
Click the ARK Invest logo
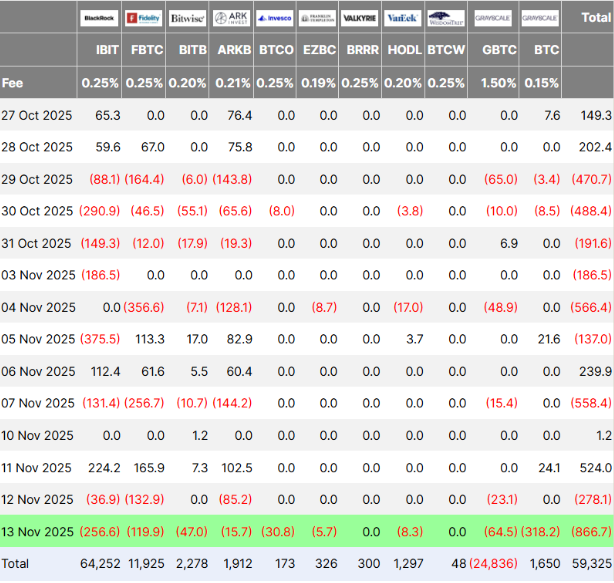click(x=232, y=18)
